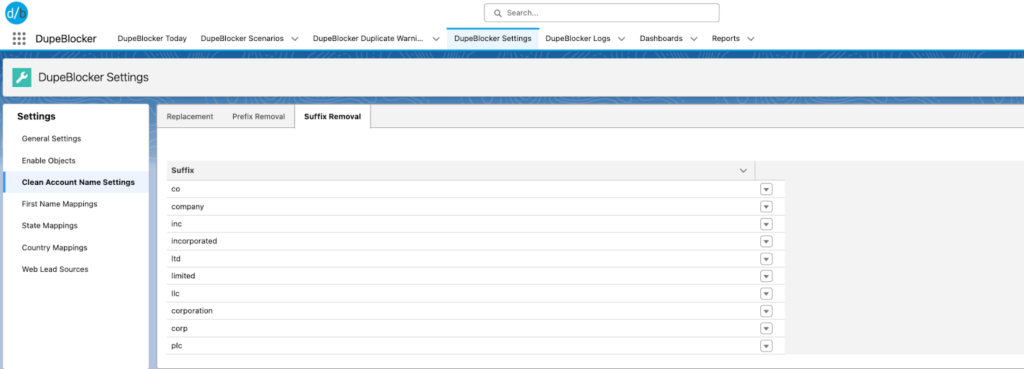Open row actions dropdown for corporation
1024x369 pixels.
(767, 311)
